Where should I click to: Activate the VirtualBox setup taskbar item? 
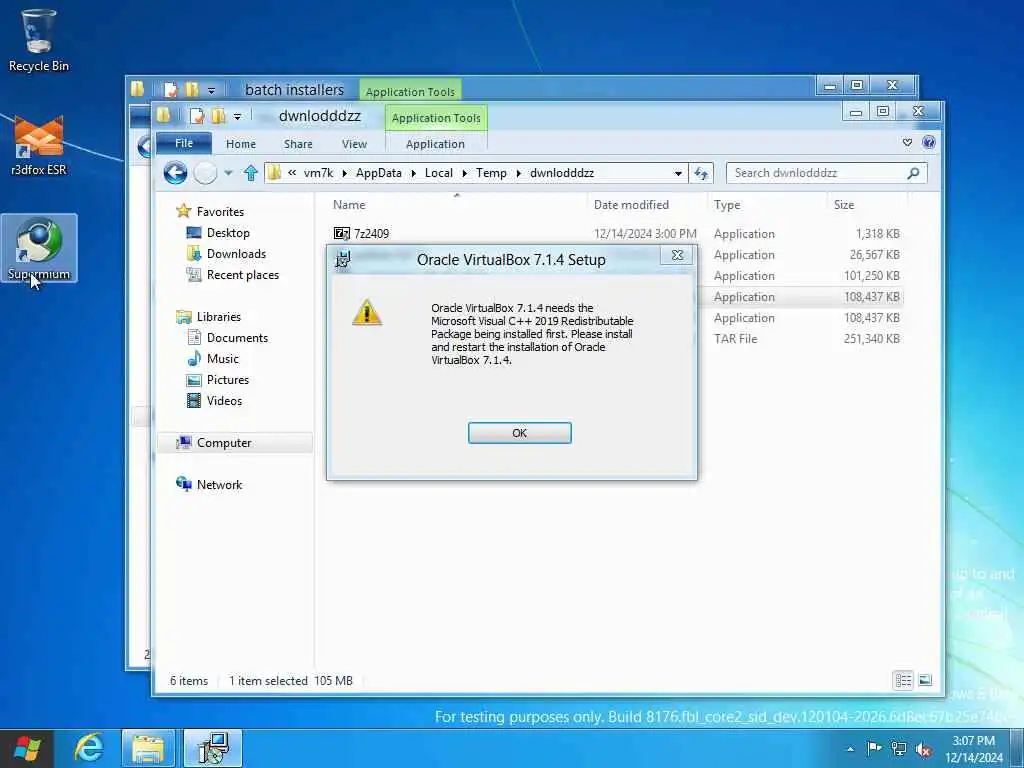coord(213,748)
